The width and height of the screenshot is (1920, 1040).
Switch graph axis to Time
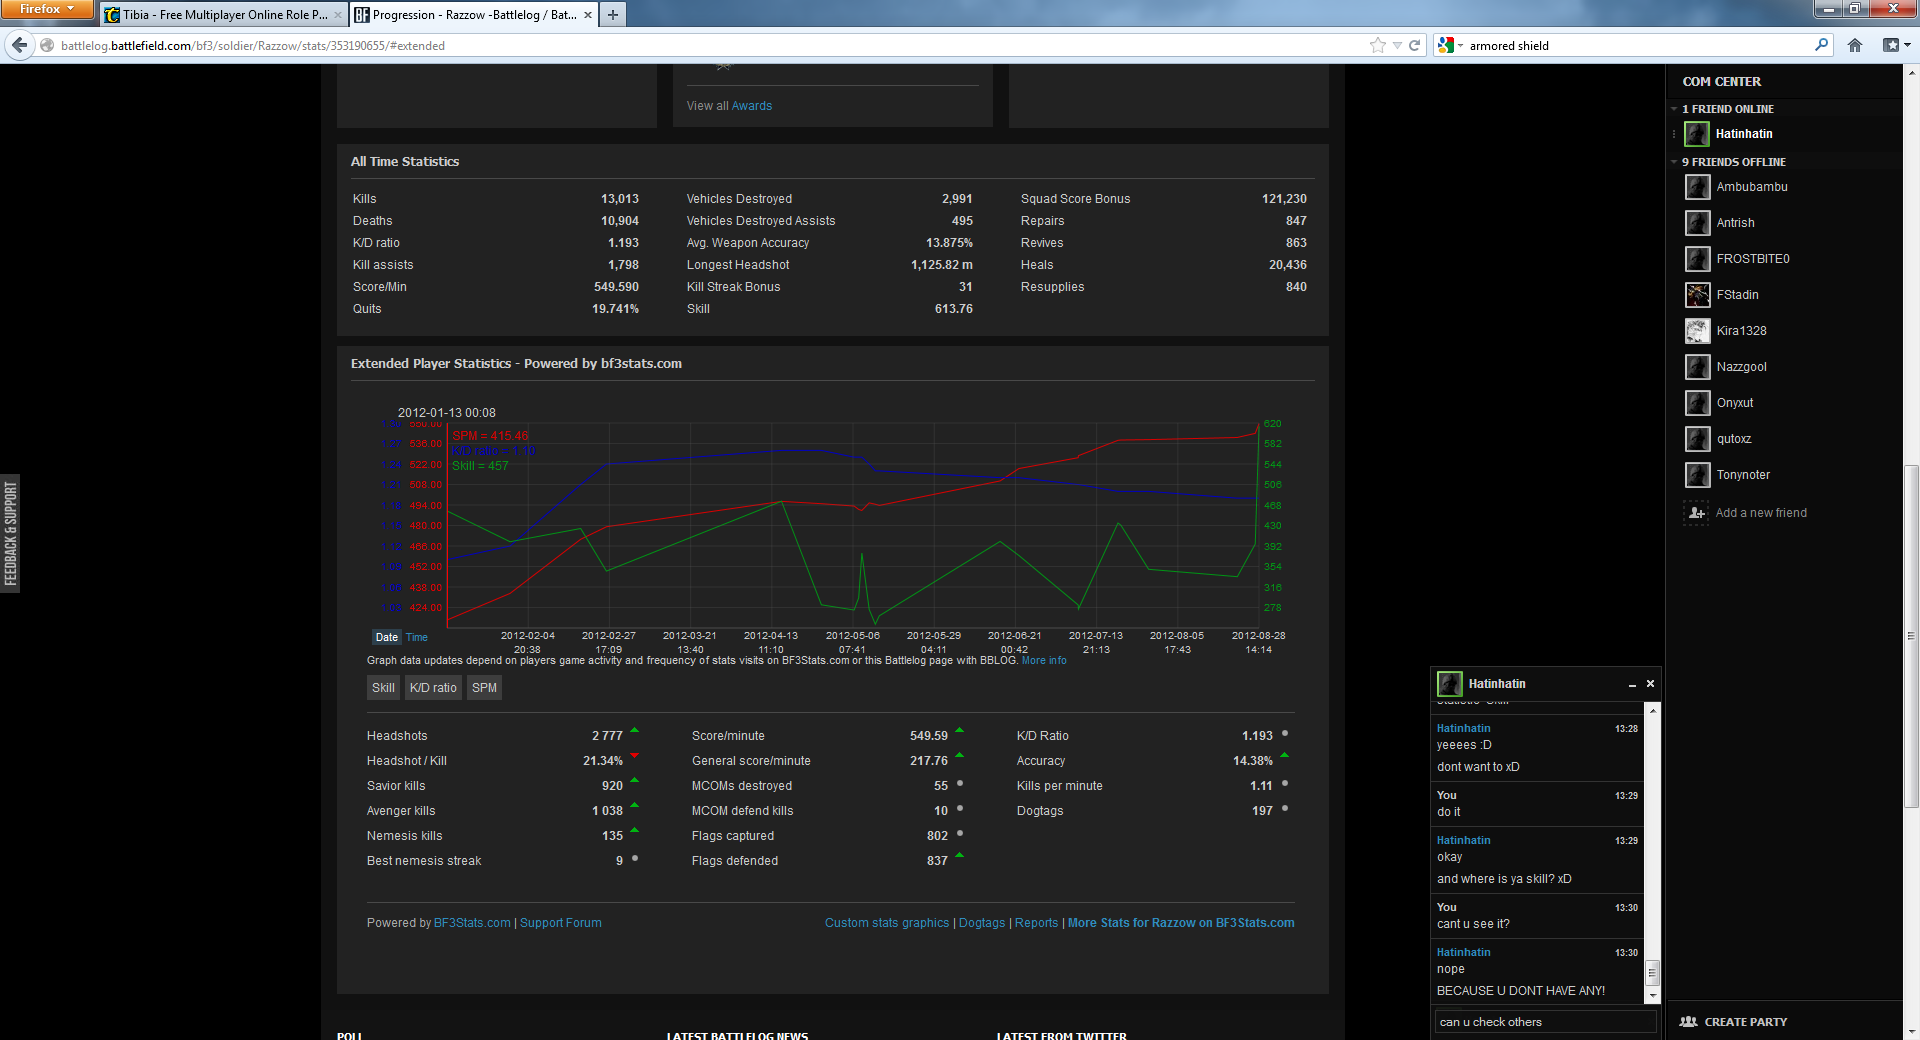(417, 637)
